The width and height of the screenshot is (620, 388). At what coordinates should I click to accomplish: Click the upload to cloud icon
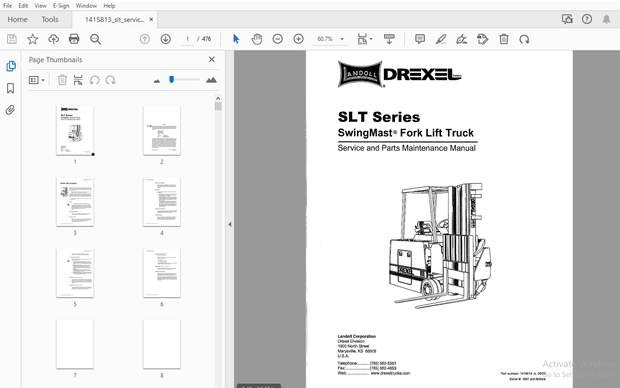(x=53, y=39)
